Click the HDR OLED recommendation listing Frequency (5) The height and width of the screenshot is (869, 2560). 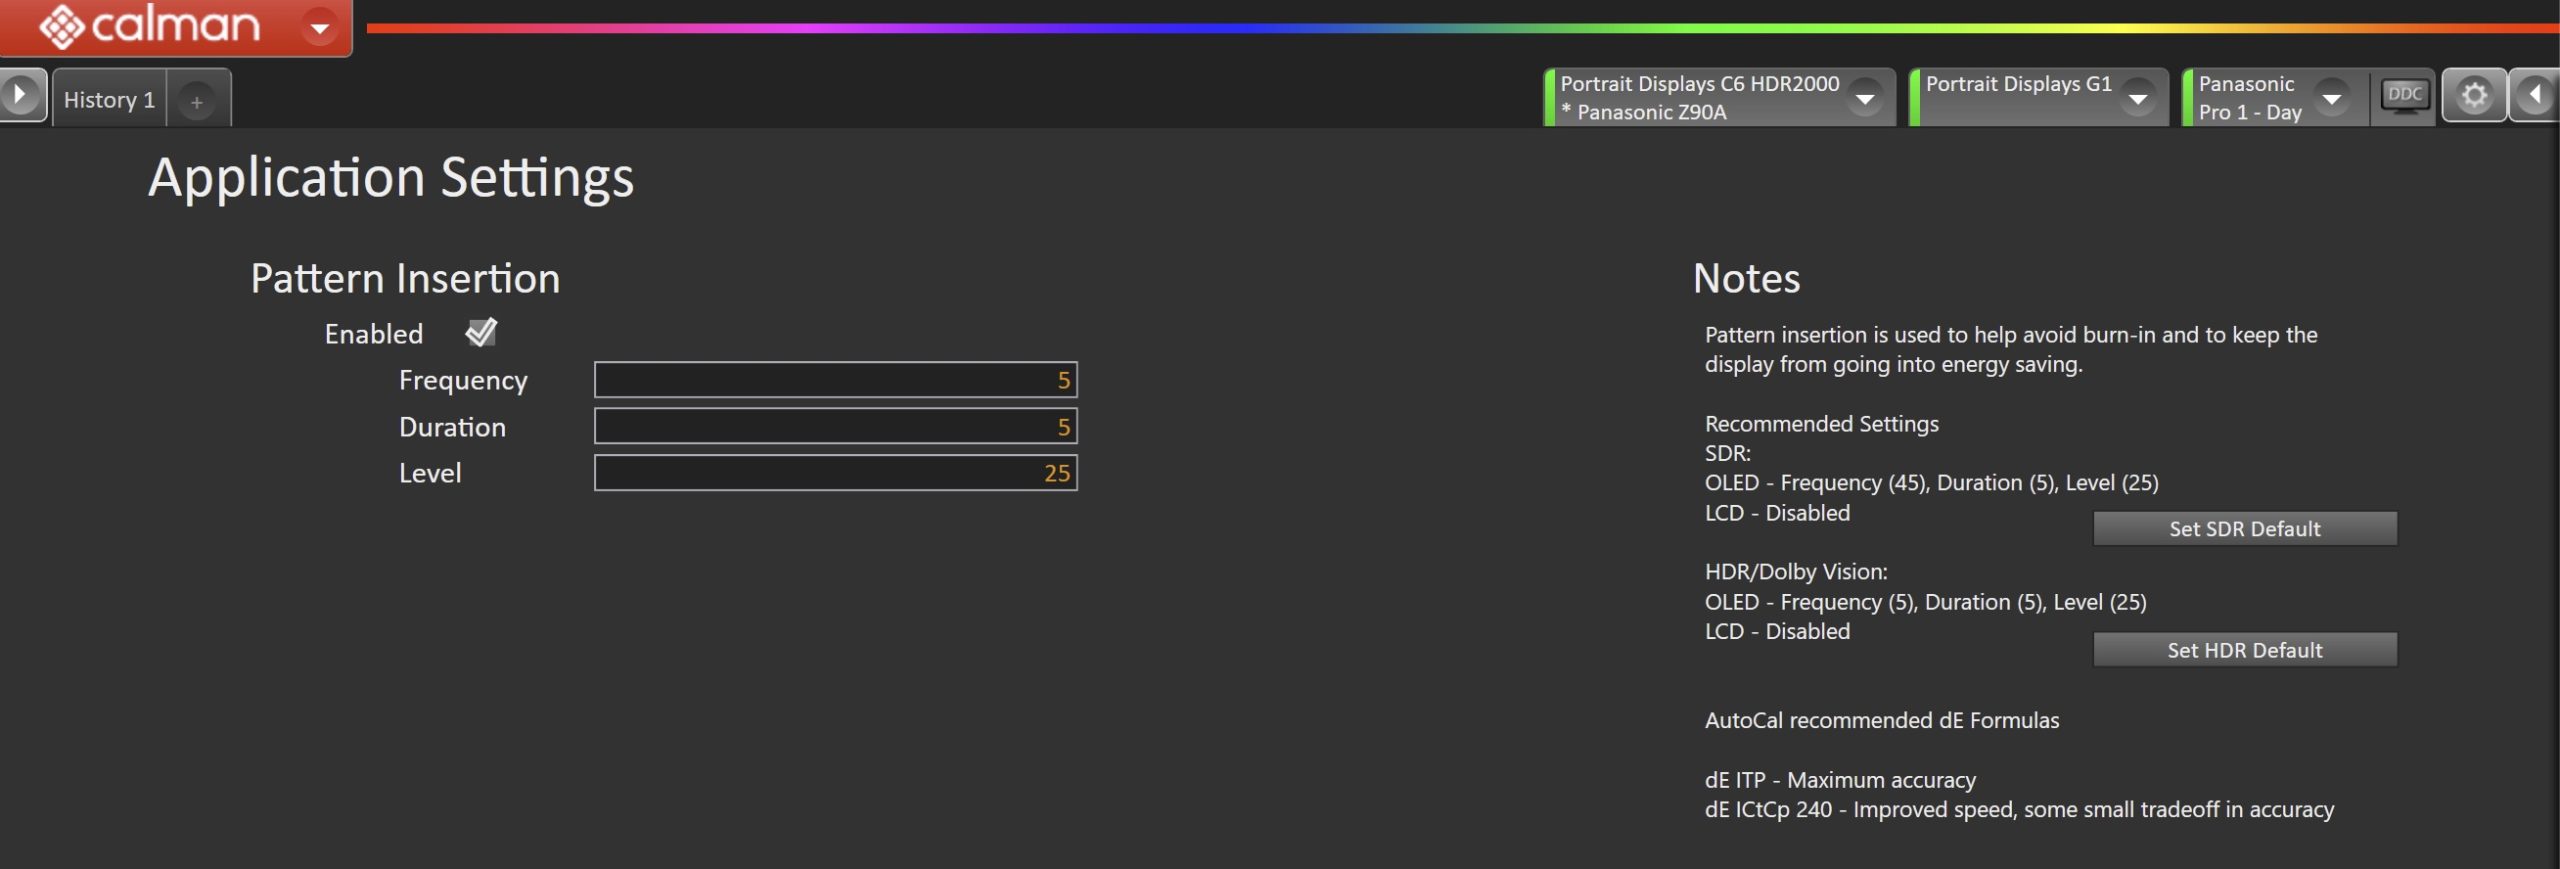pyautogui.click(x=1925, y=602)
